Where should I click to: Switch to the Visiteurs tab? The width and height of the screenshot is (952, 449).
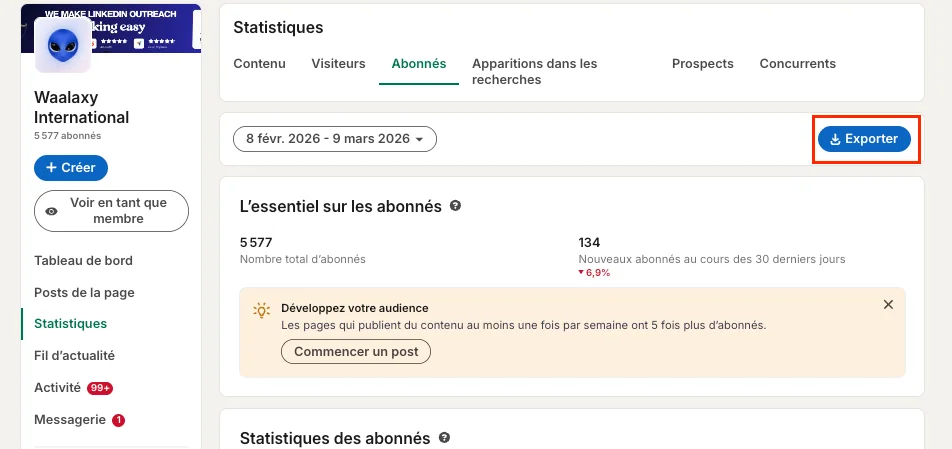[x=338, y=64]
